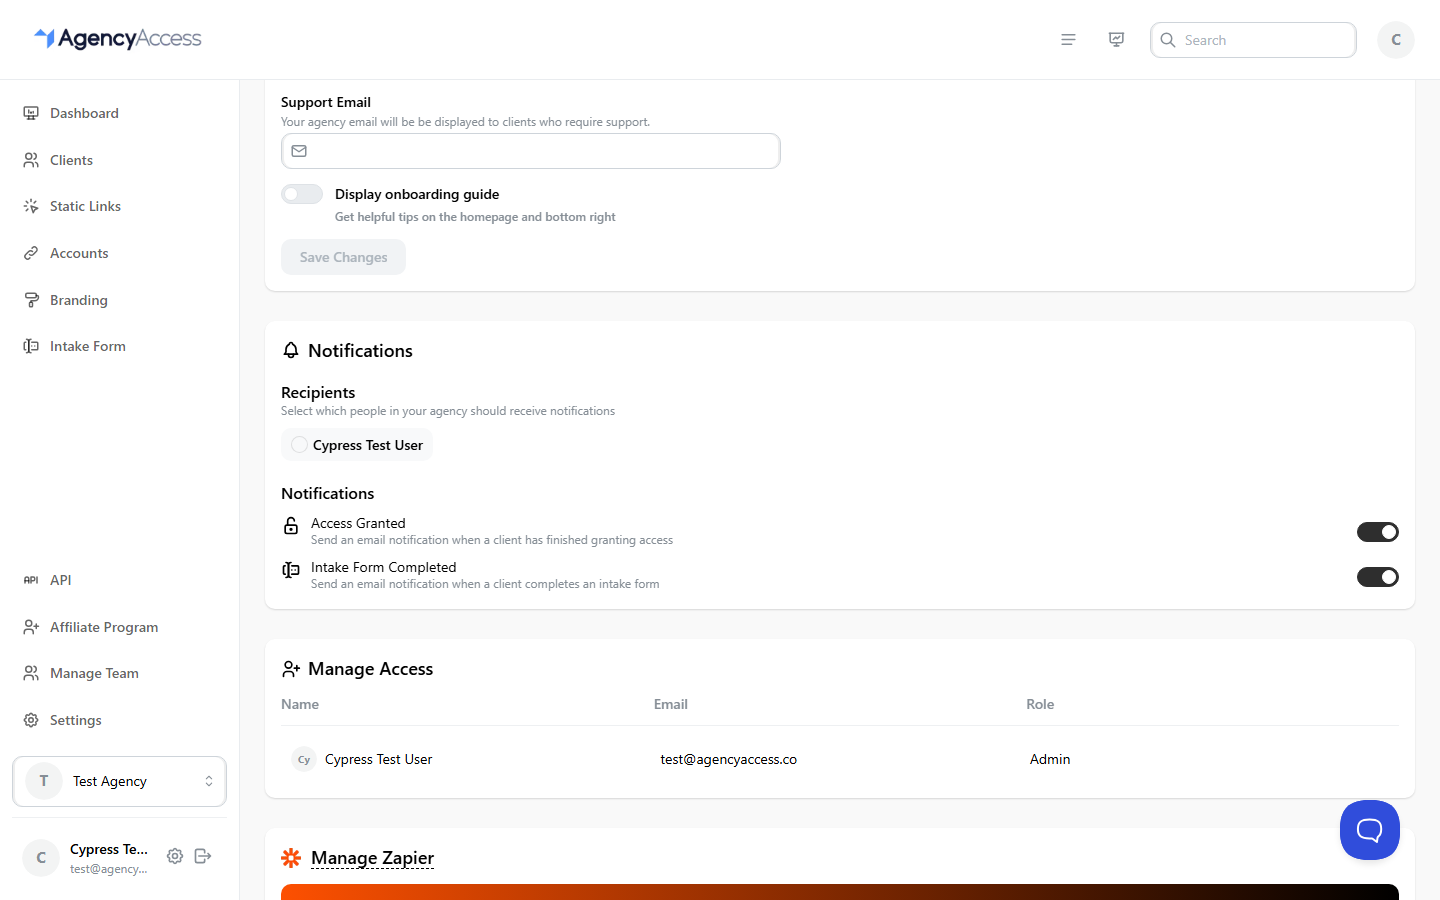Click the Recipients heading
The height and width of the screenshot is (900, 1440).
(318, 392)
